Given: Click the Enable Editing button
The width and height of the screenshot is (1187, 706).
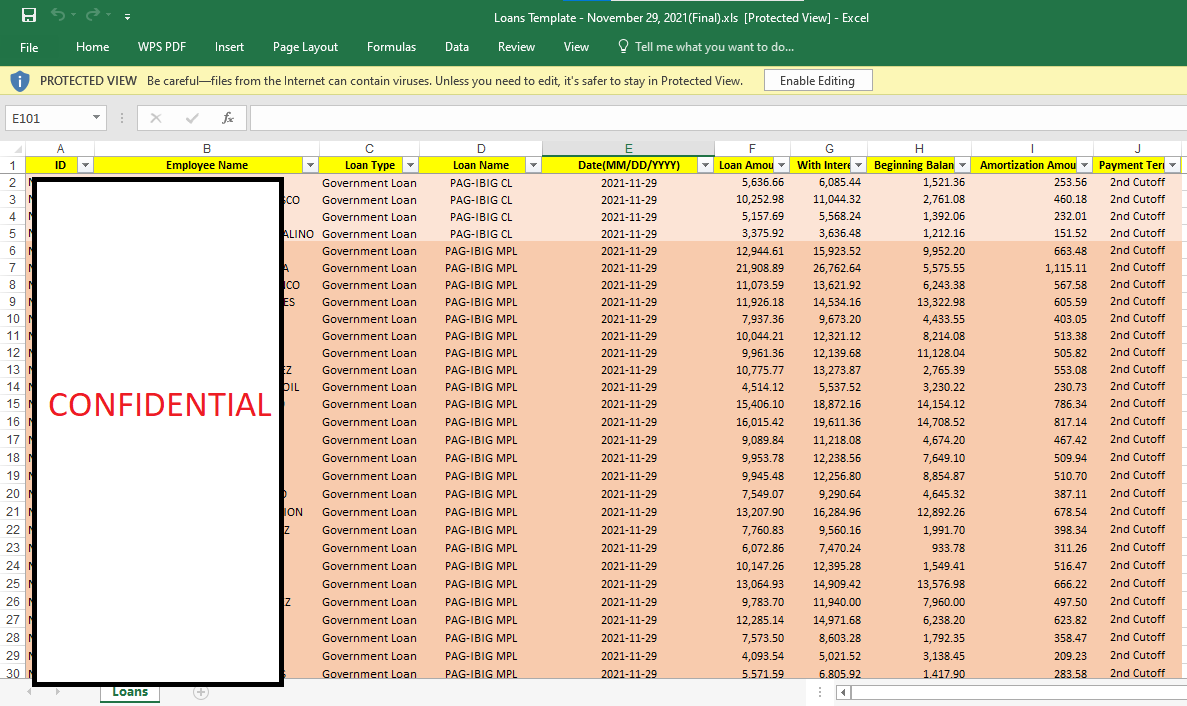Looking at the screenshot, I should click(817, 81).
